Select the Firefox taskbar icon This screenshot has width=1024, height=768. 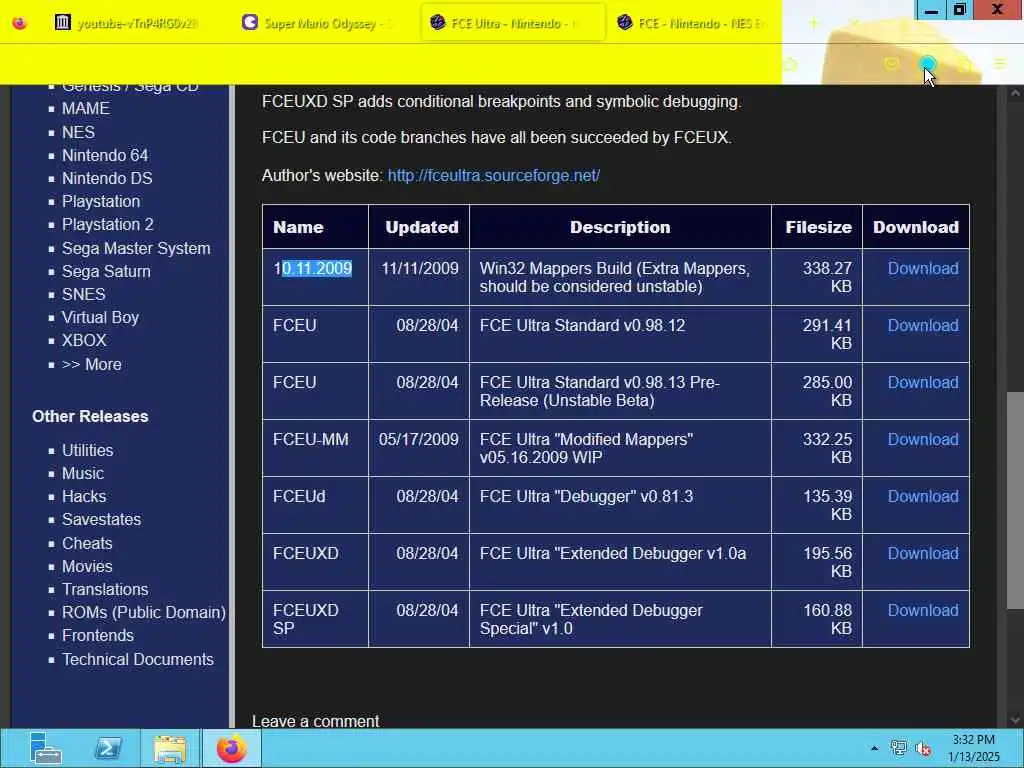pyautogui.click(x=232, y=748)
